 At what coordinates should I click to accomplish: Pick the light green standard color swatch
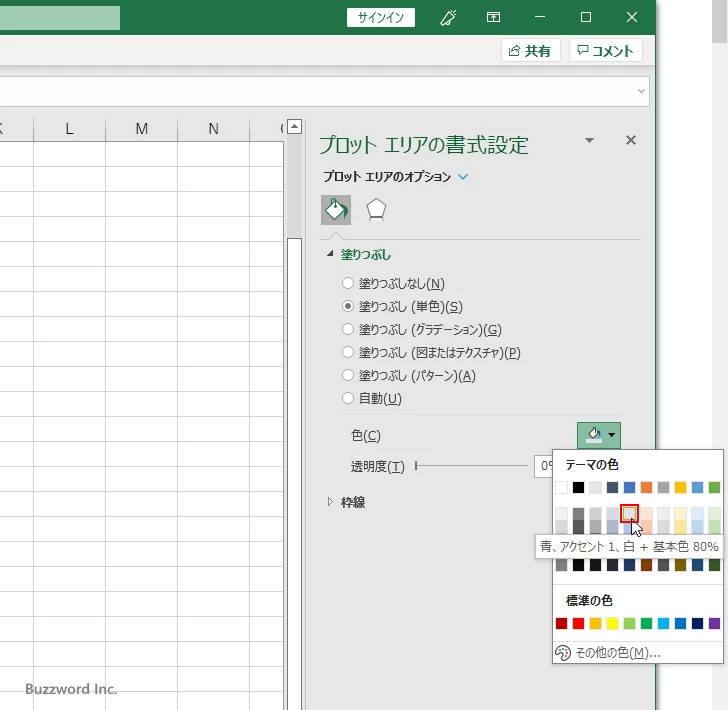point(630,623)
